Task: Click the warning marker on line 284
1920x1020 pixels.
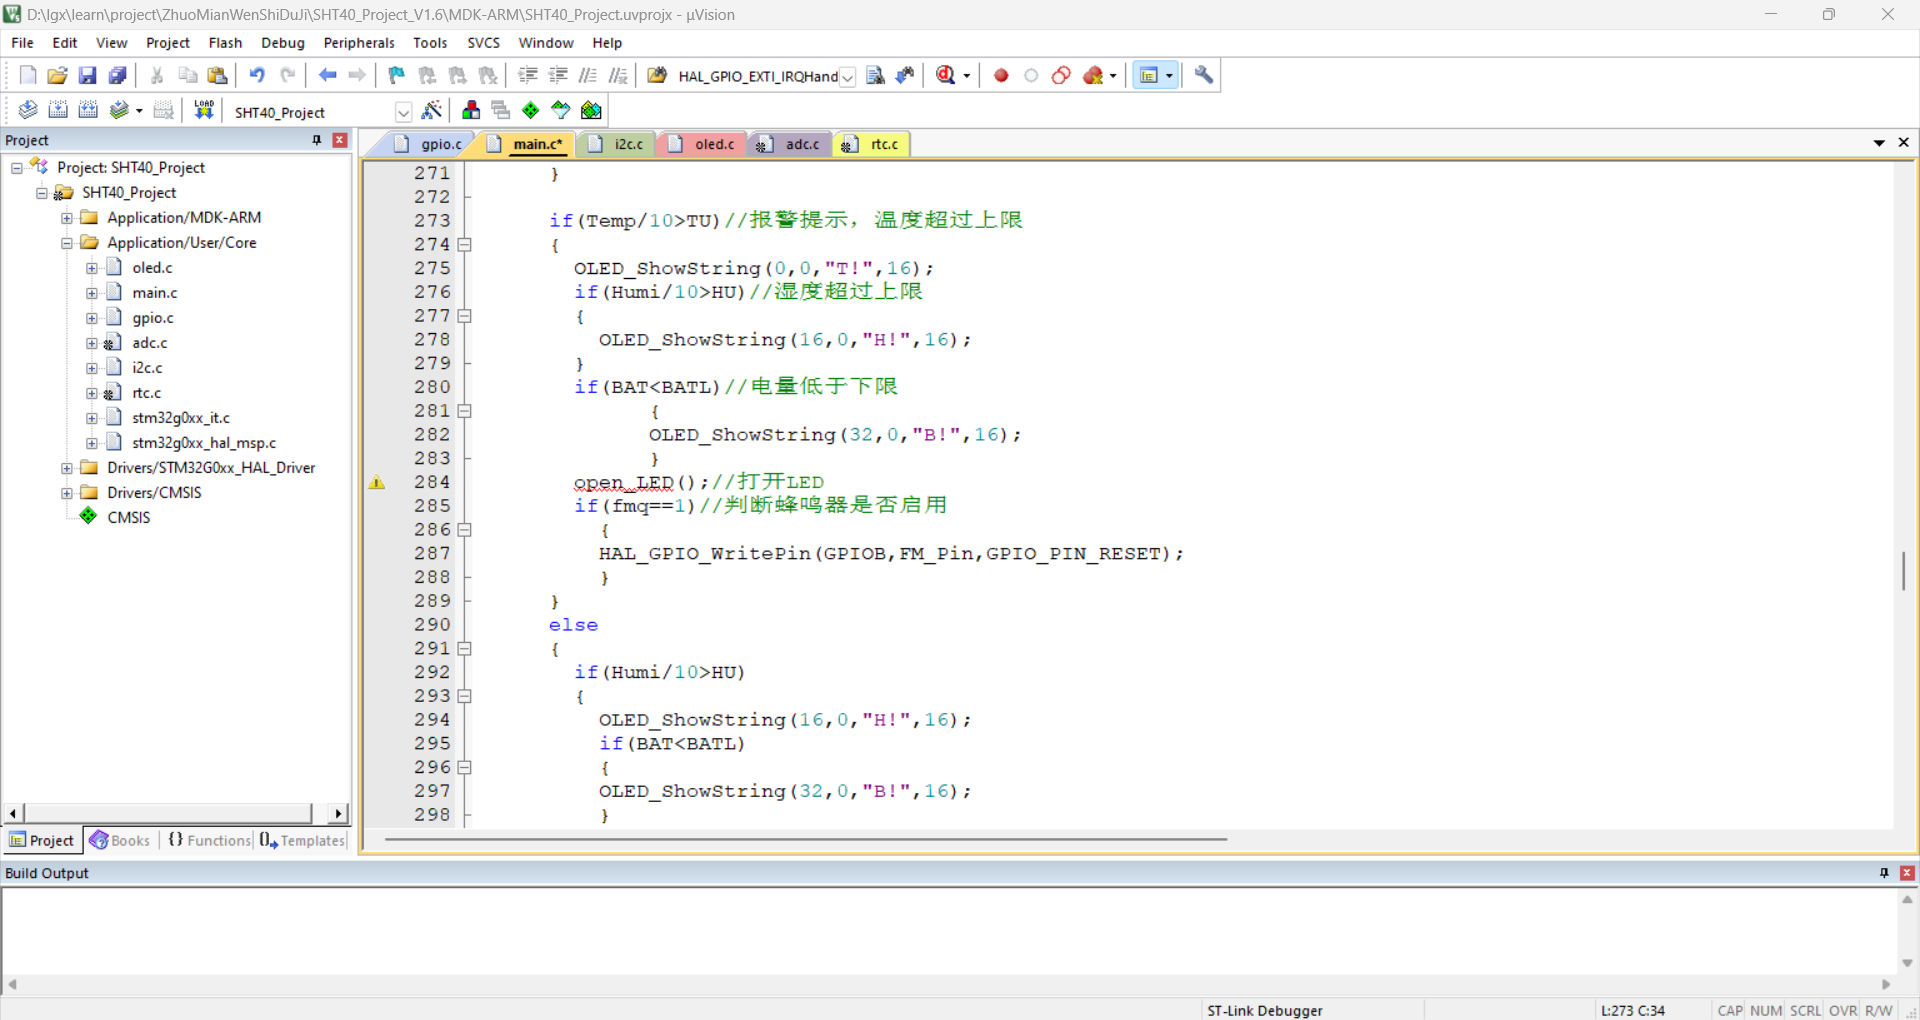Action: click(x=377, y=482)
